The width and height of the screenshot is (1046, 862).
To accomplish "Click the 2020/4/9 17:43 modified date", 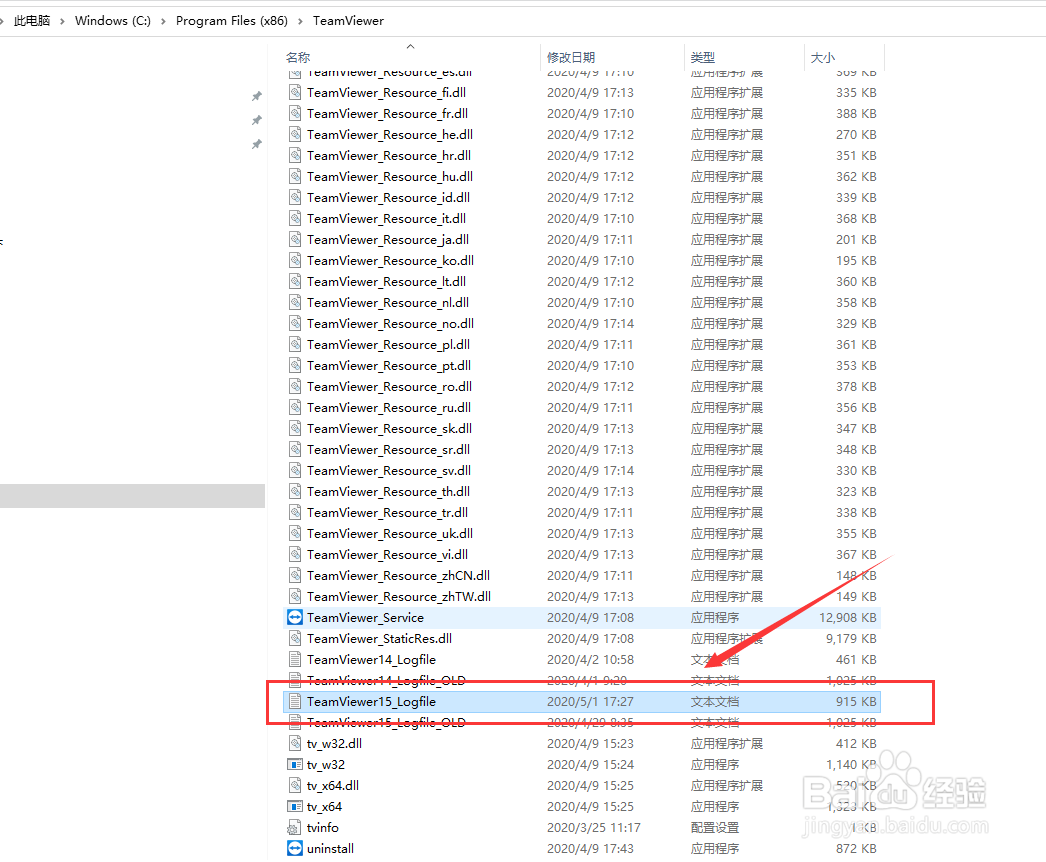I will pos(590,848).
